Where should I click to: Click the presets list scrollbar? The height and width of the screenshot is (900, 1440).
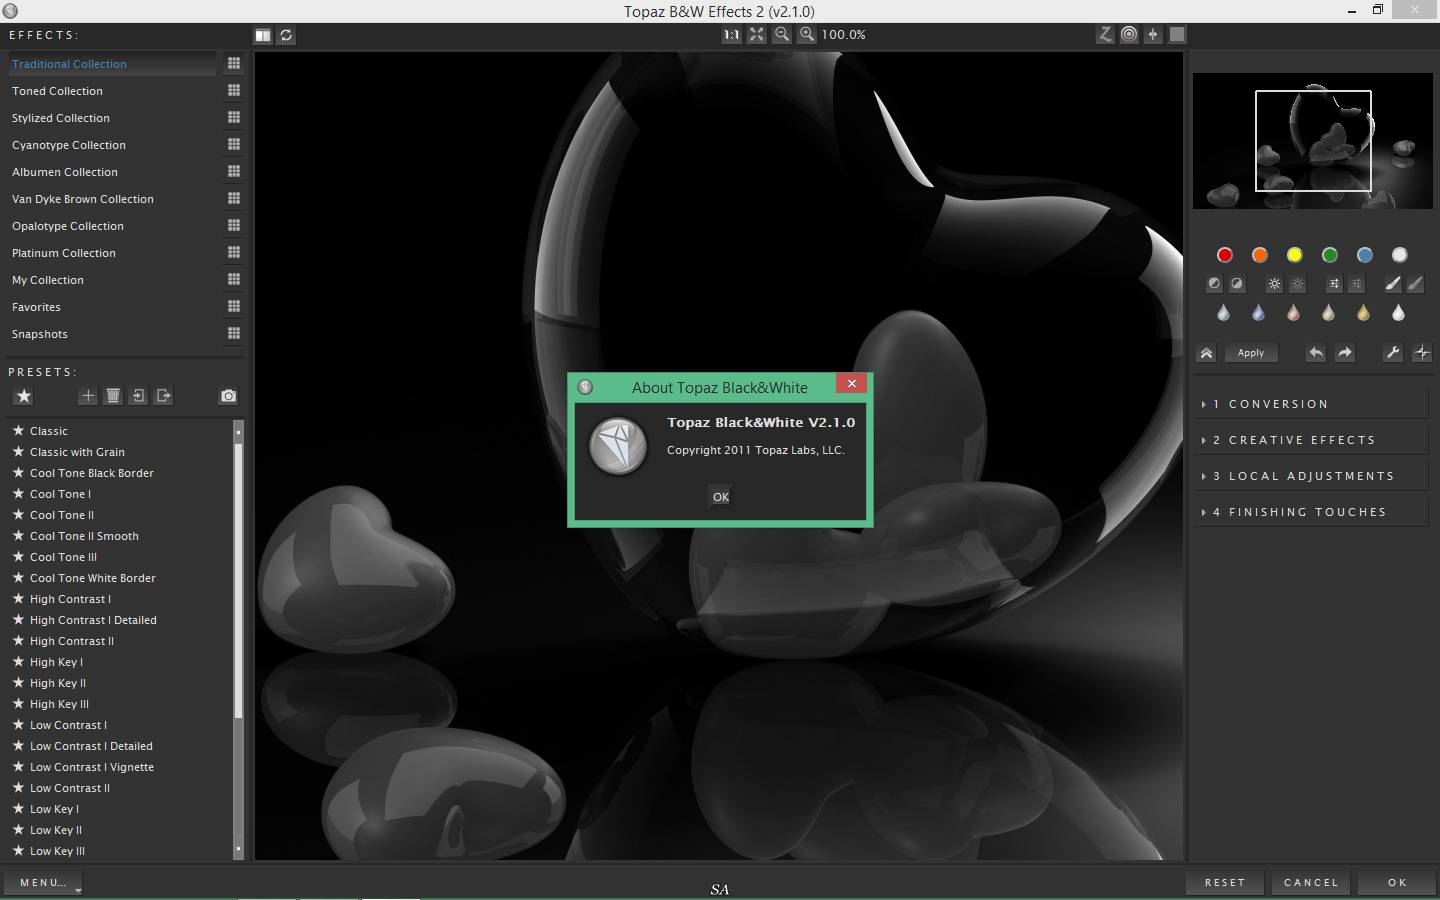[x=238, y=640]
